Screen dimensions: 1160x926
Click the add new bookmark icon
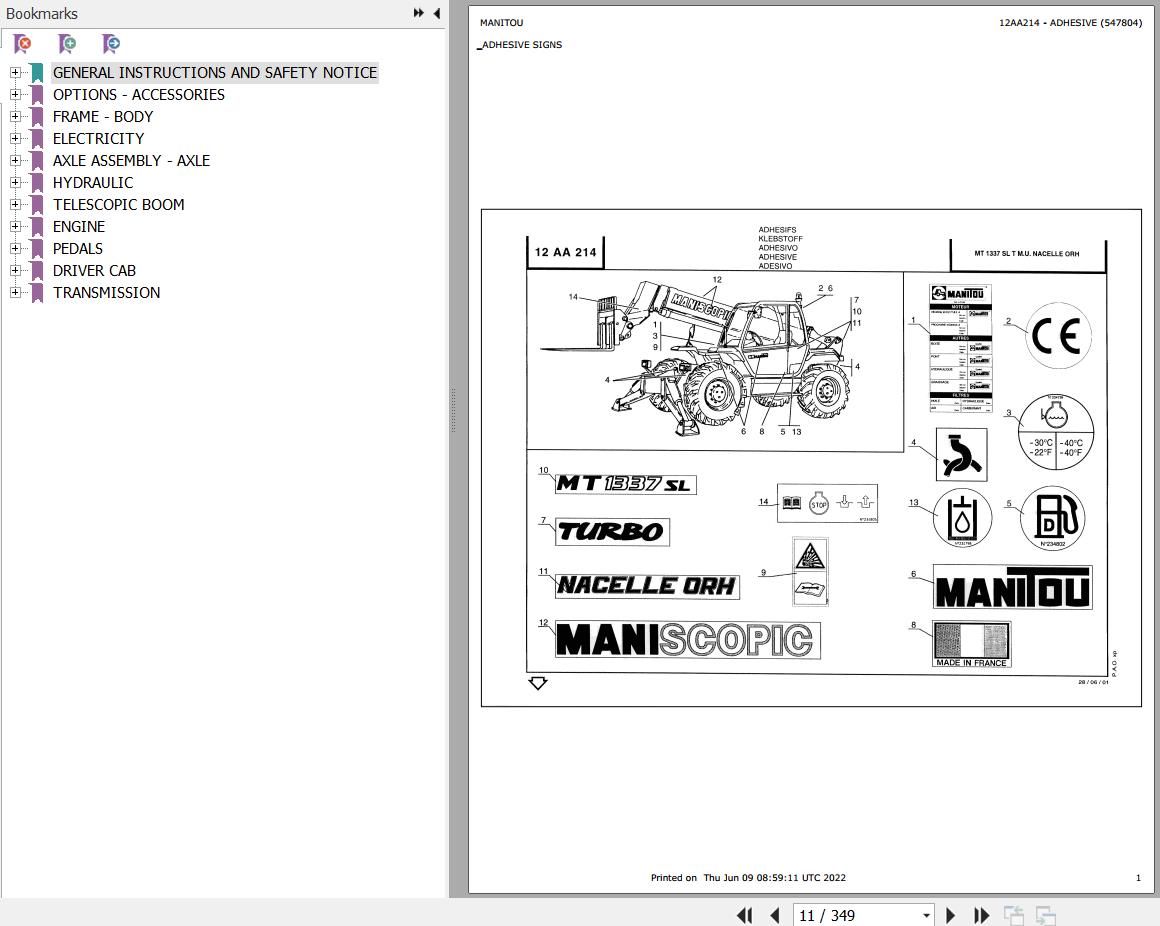[67, 44]
